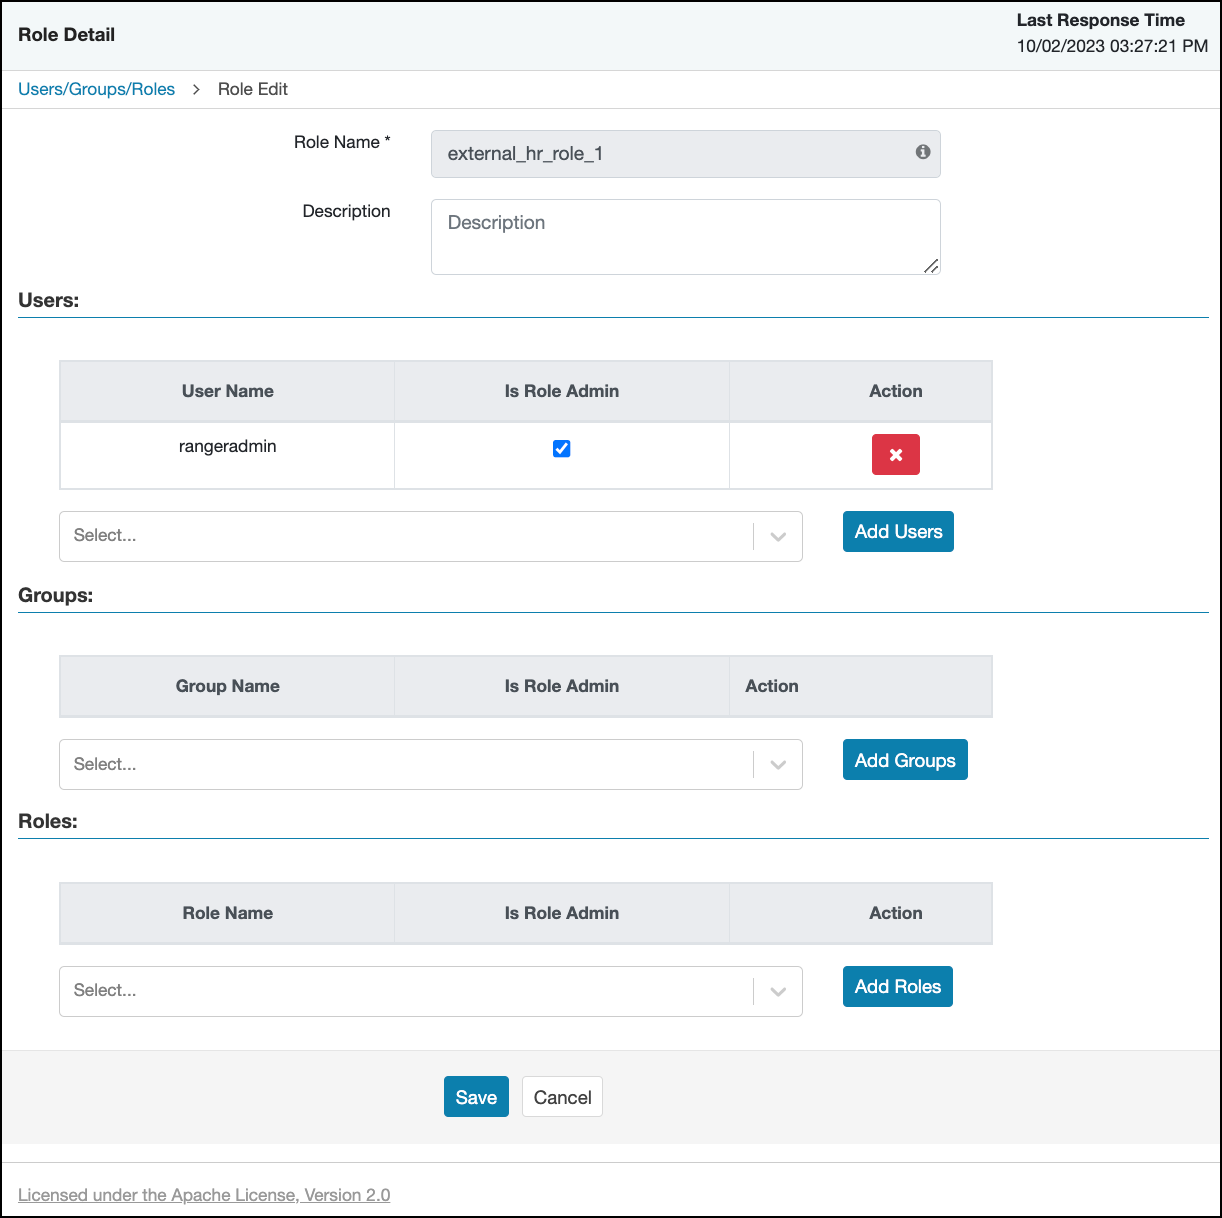
Task: Open the Apache License Version 2.0 link
Action: [x=204, y=1195]
